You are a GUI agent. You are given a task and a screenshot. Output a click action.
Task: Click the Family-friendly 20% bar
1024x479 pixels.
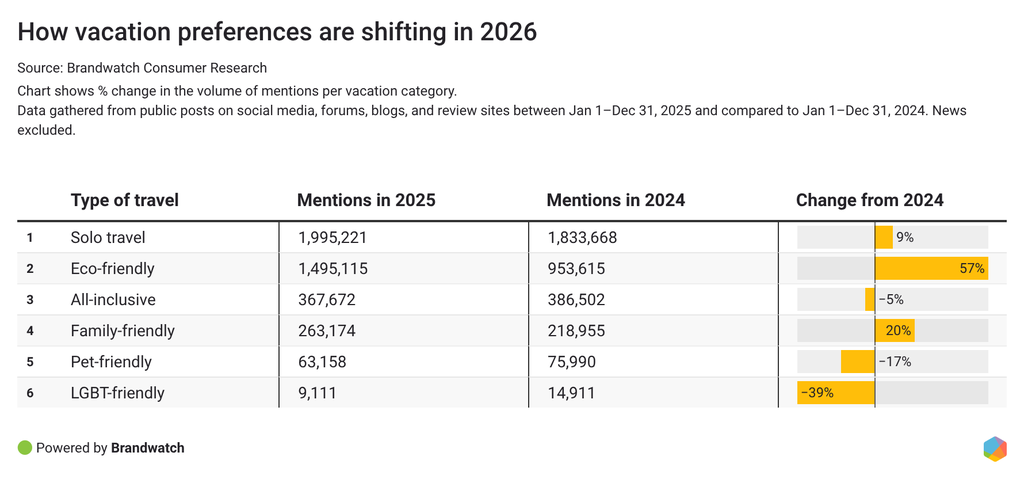click(x=894, y=331)
